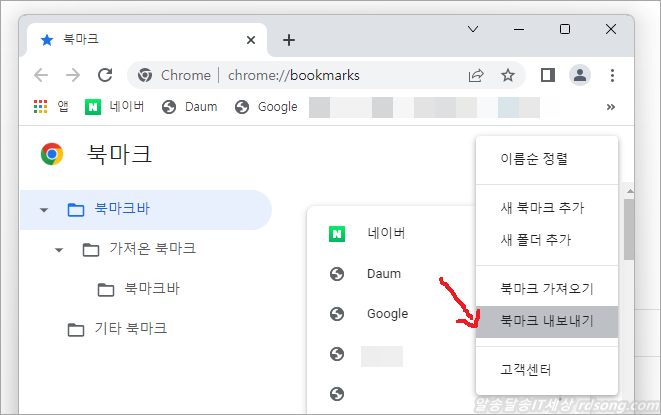Image resolution: width=661 pixels, height=415 pixels.
Task: Click the bookmark star in address bar
Action: point(507,75)
